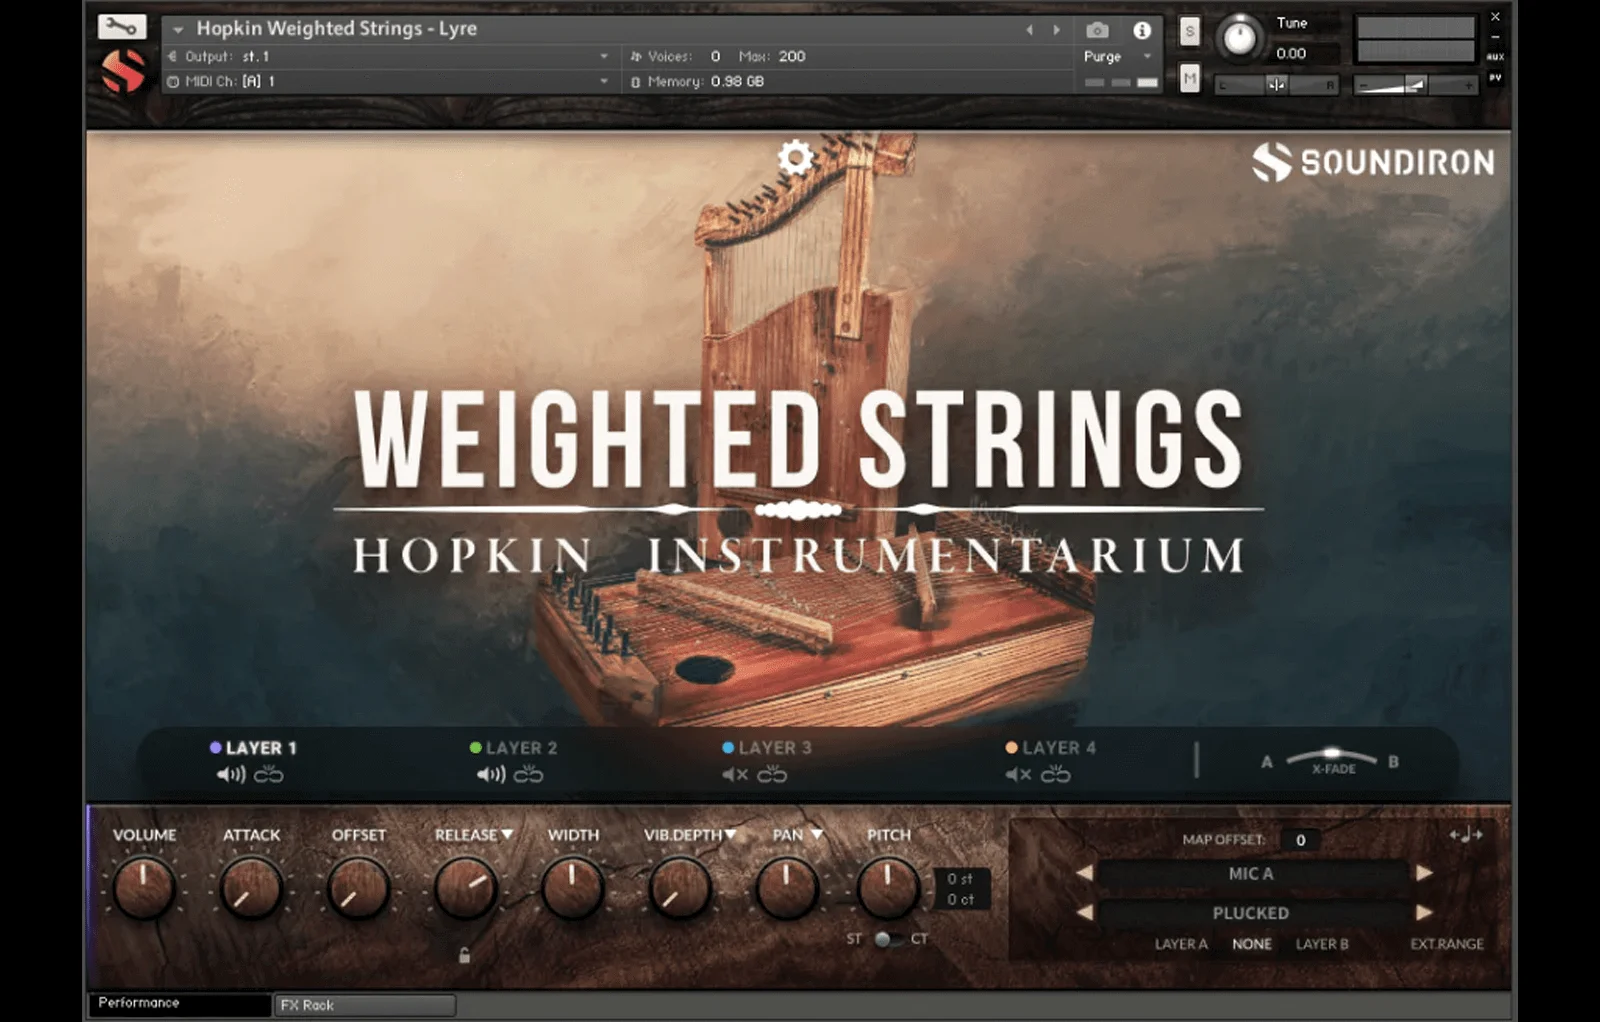Toggle the AUX button in header
This screenshot has width=1600, height=1022.
pos(1495,57)
